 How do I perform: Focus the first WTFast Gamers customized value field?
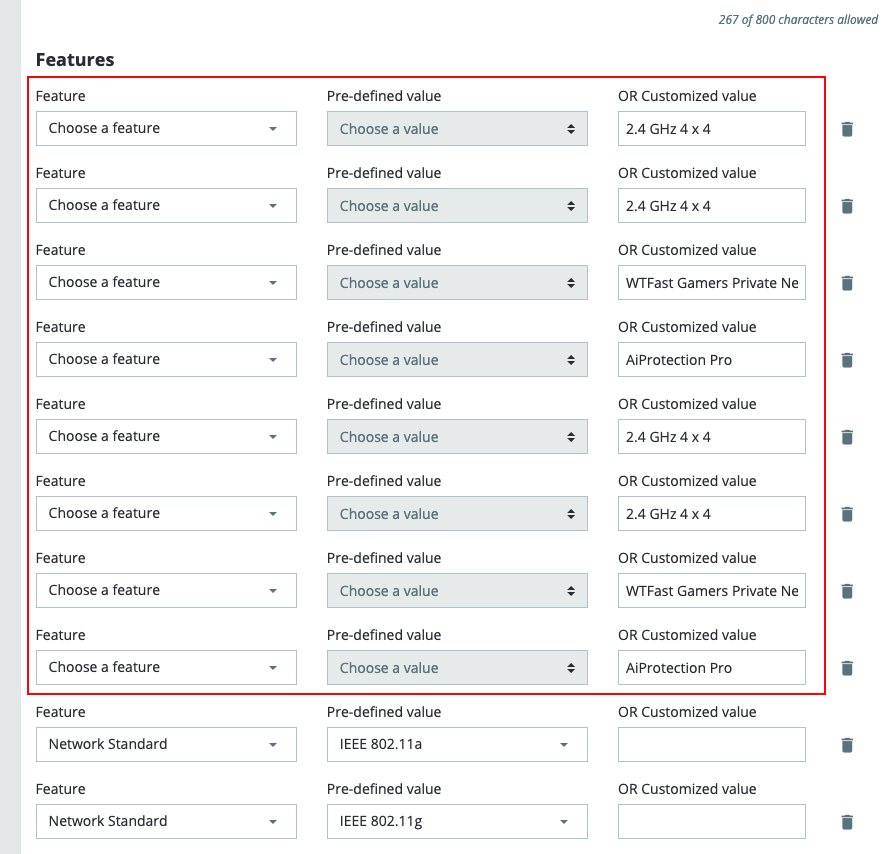click(x=711, y=283)
